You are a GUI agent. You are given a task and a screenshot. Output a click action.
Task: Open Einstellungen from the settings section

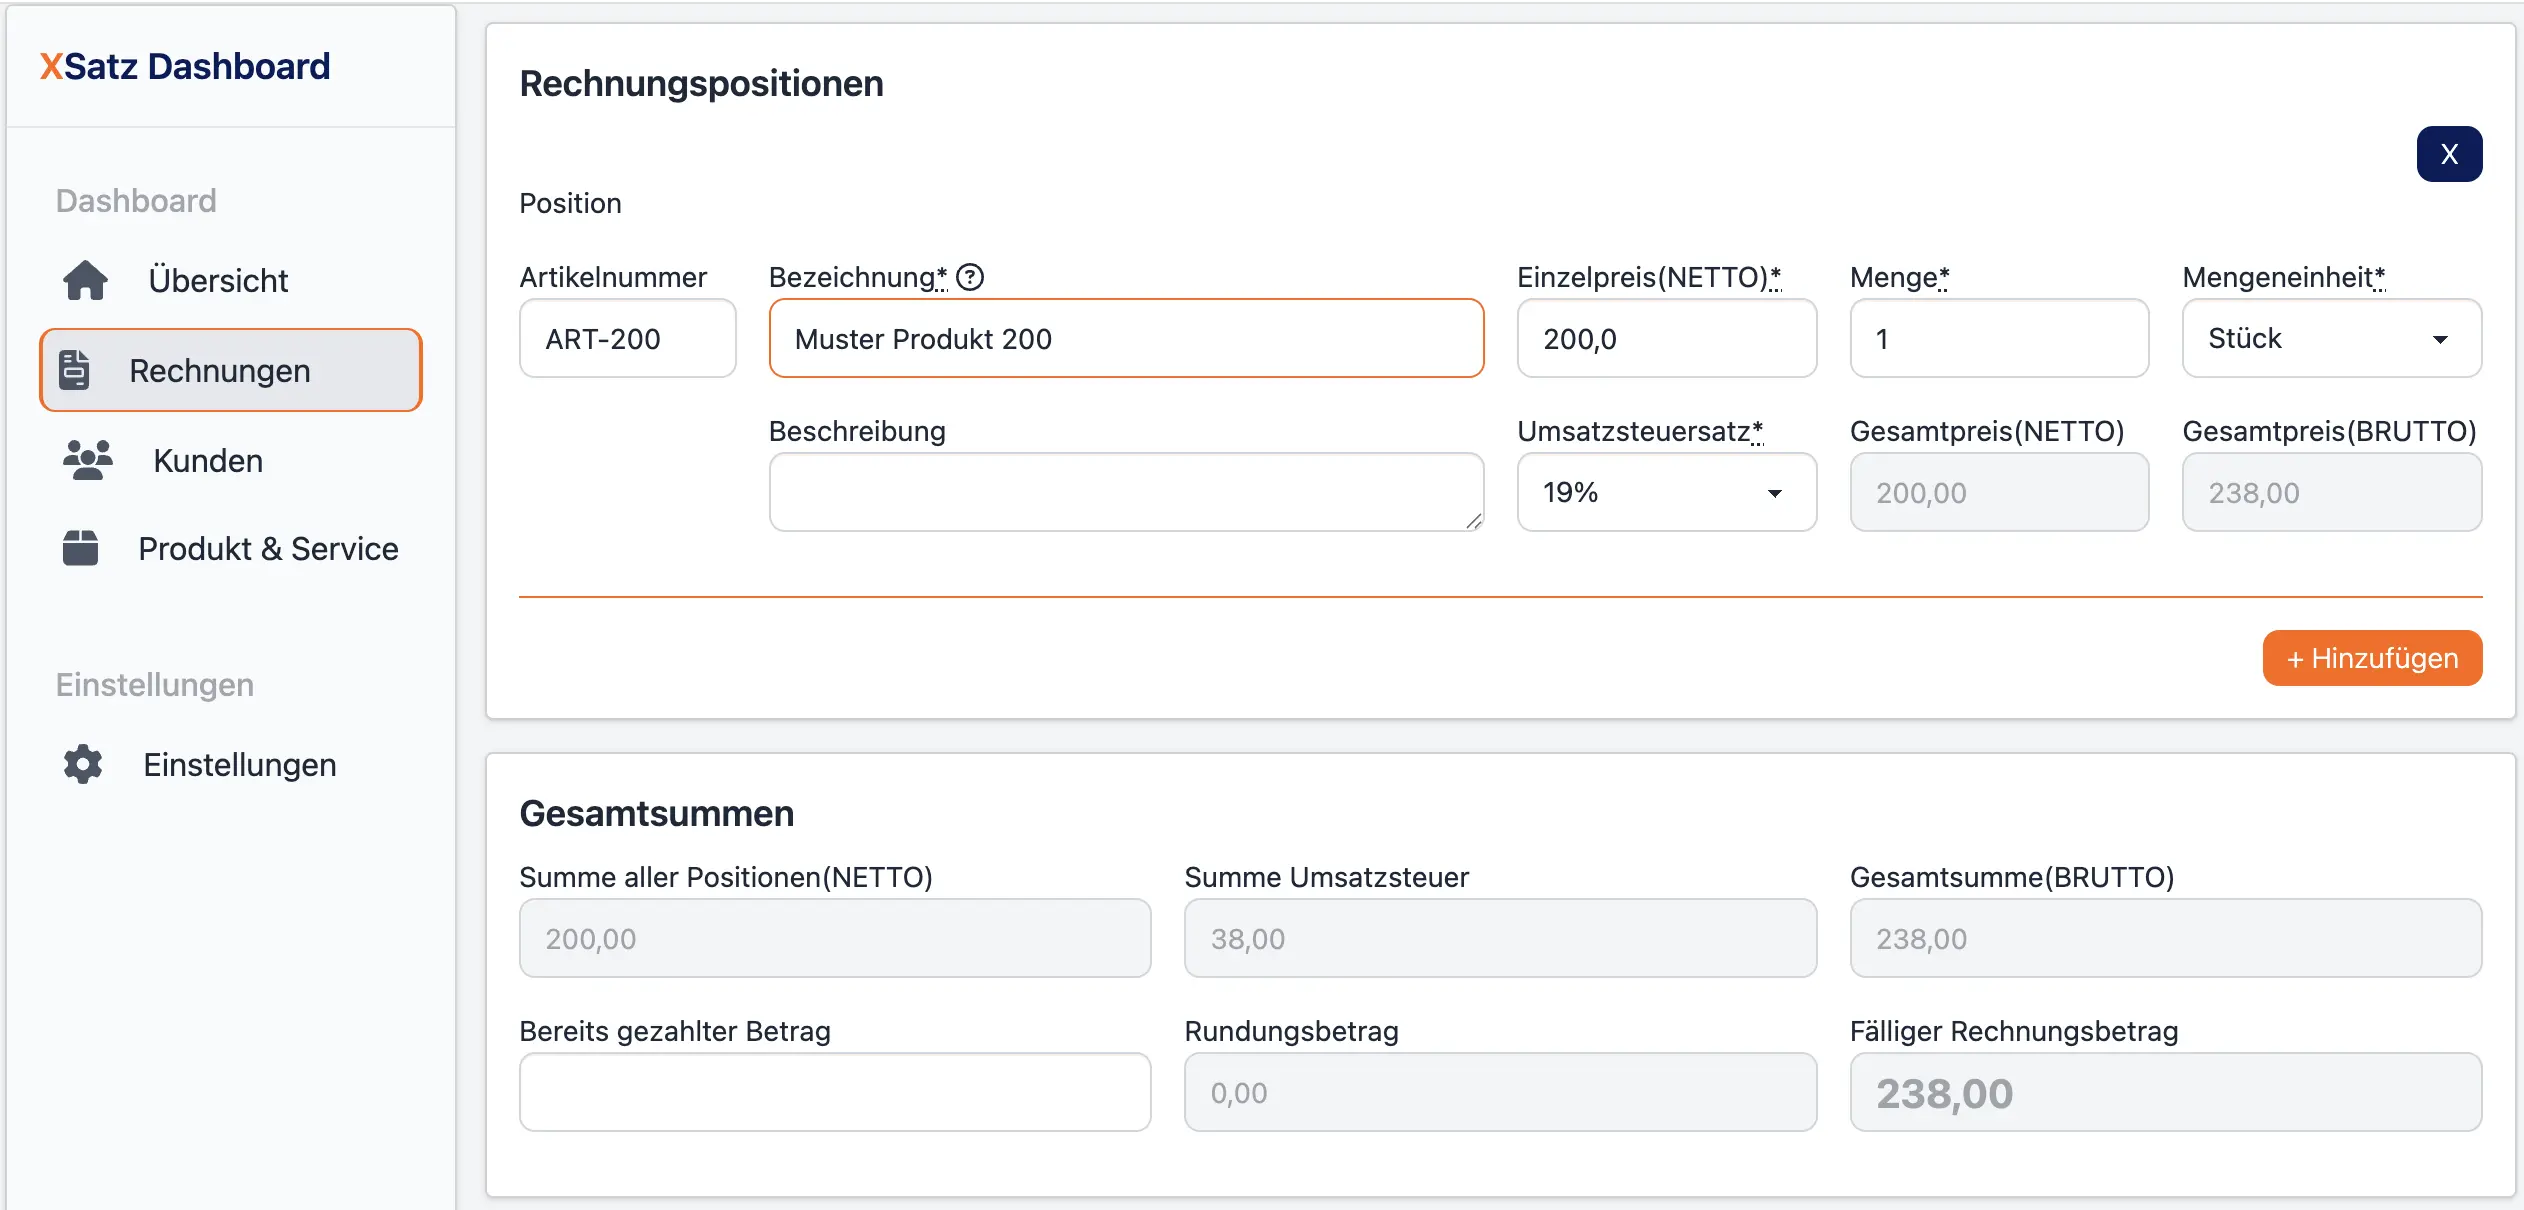pos(239,764)
